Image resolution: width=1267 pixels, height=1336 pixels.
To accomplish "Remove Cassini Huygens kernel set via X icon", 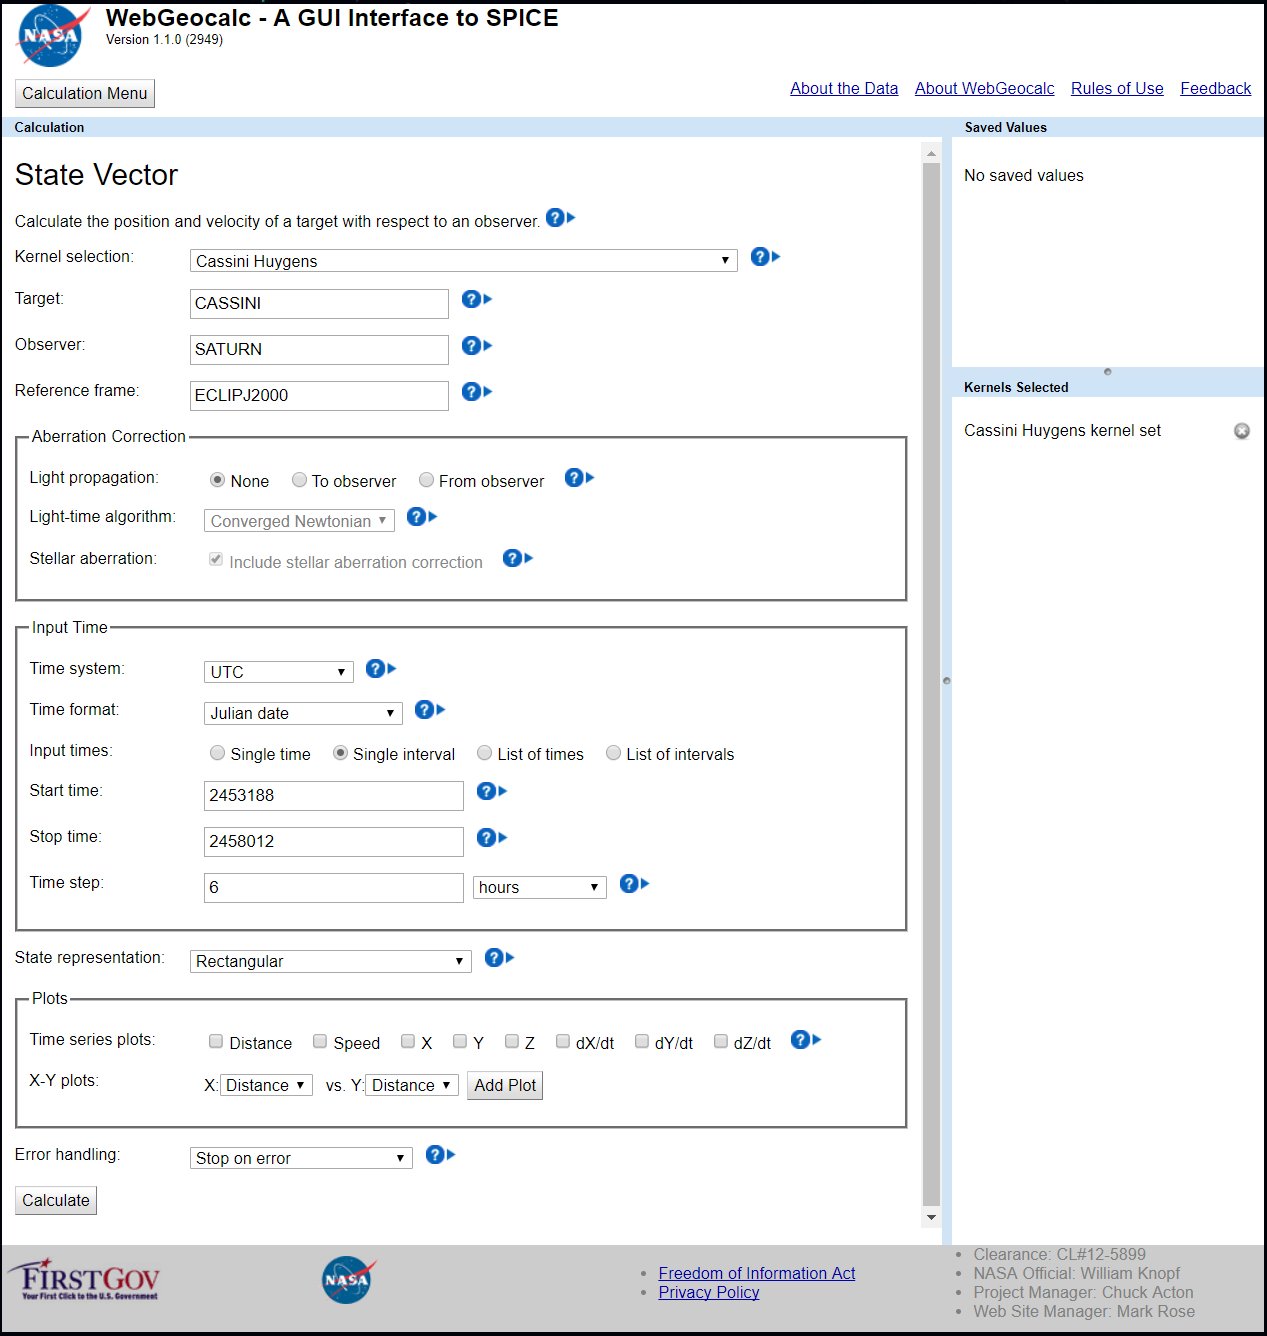I will [1242, 431].
